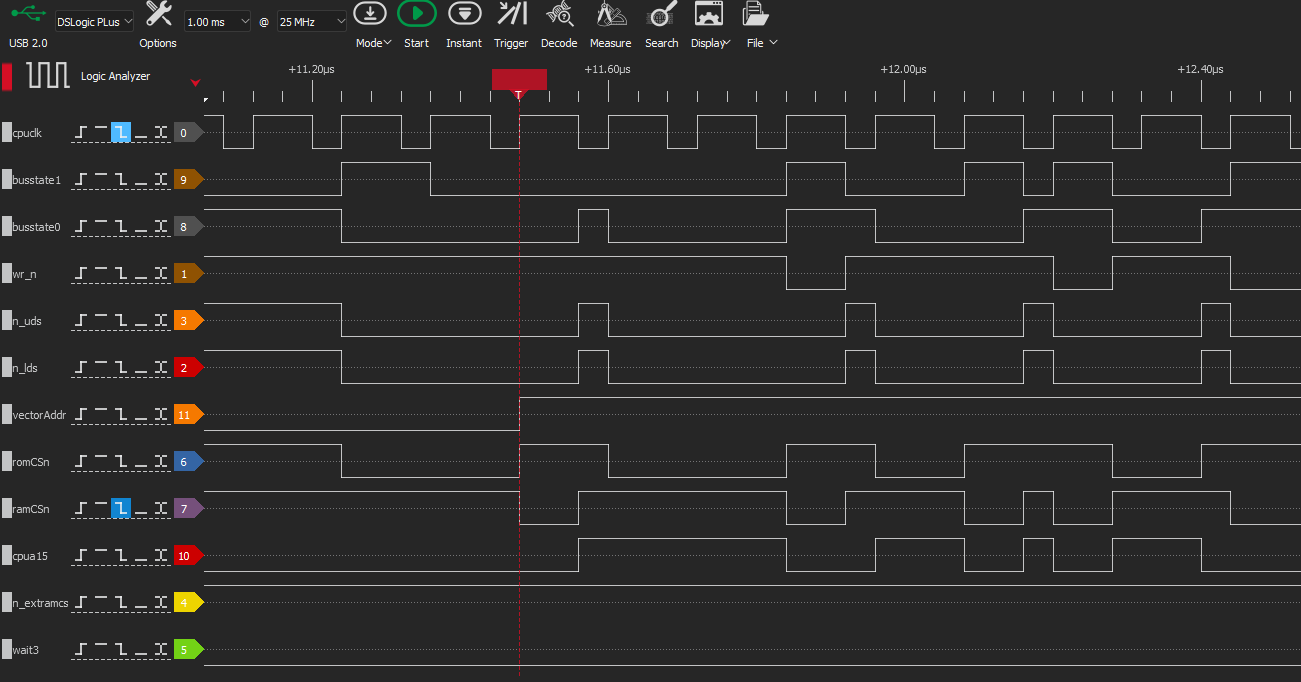Expand the 1.00 ms duration dropdown
The image size is (1301, 682).
[217, 21]
